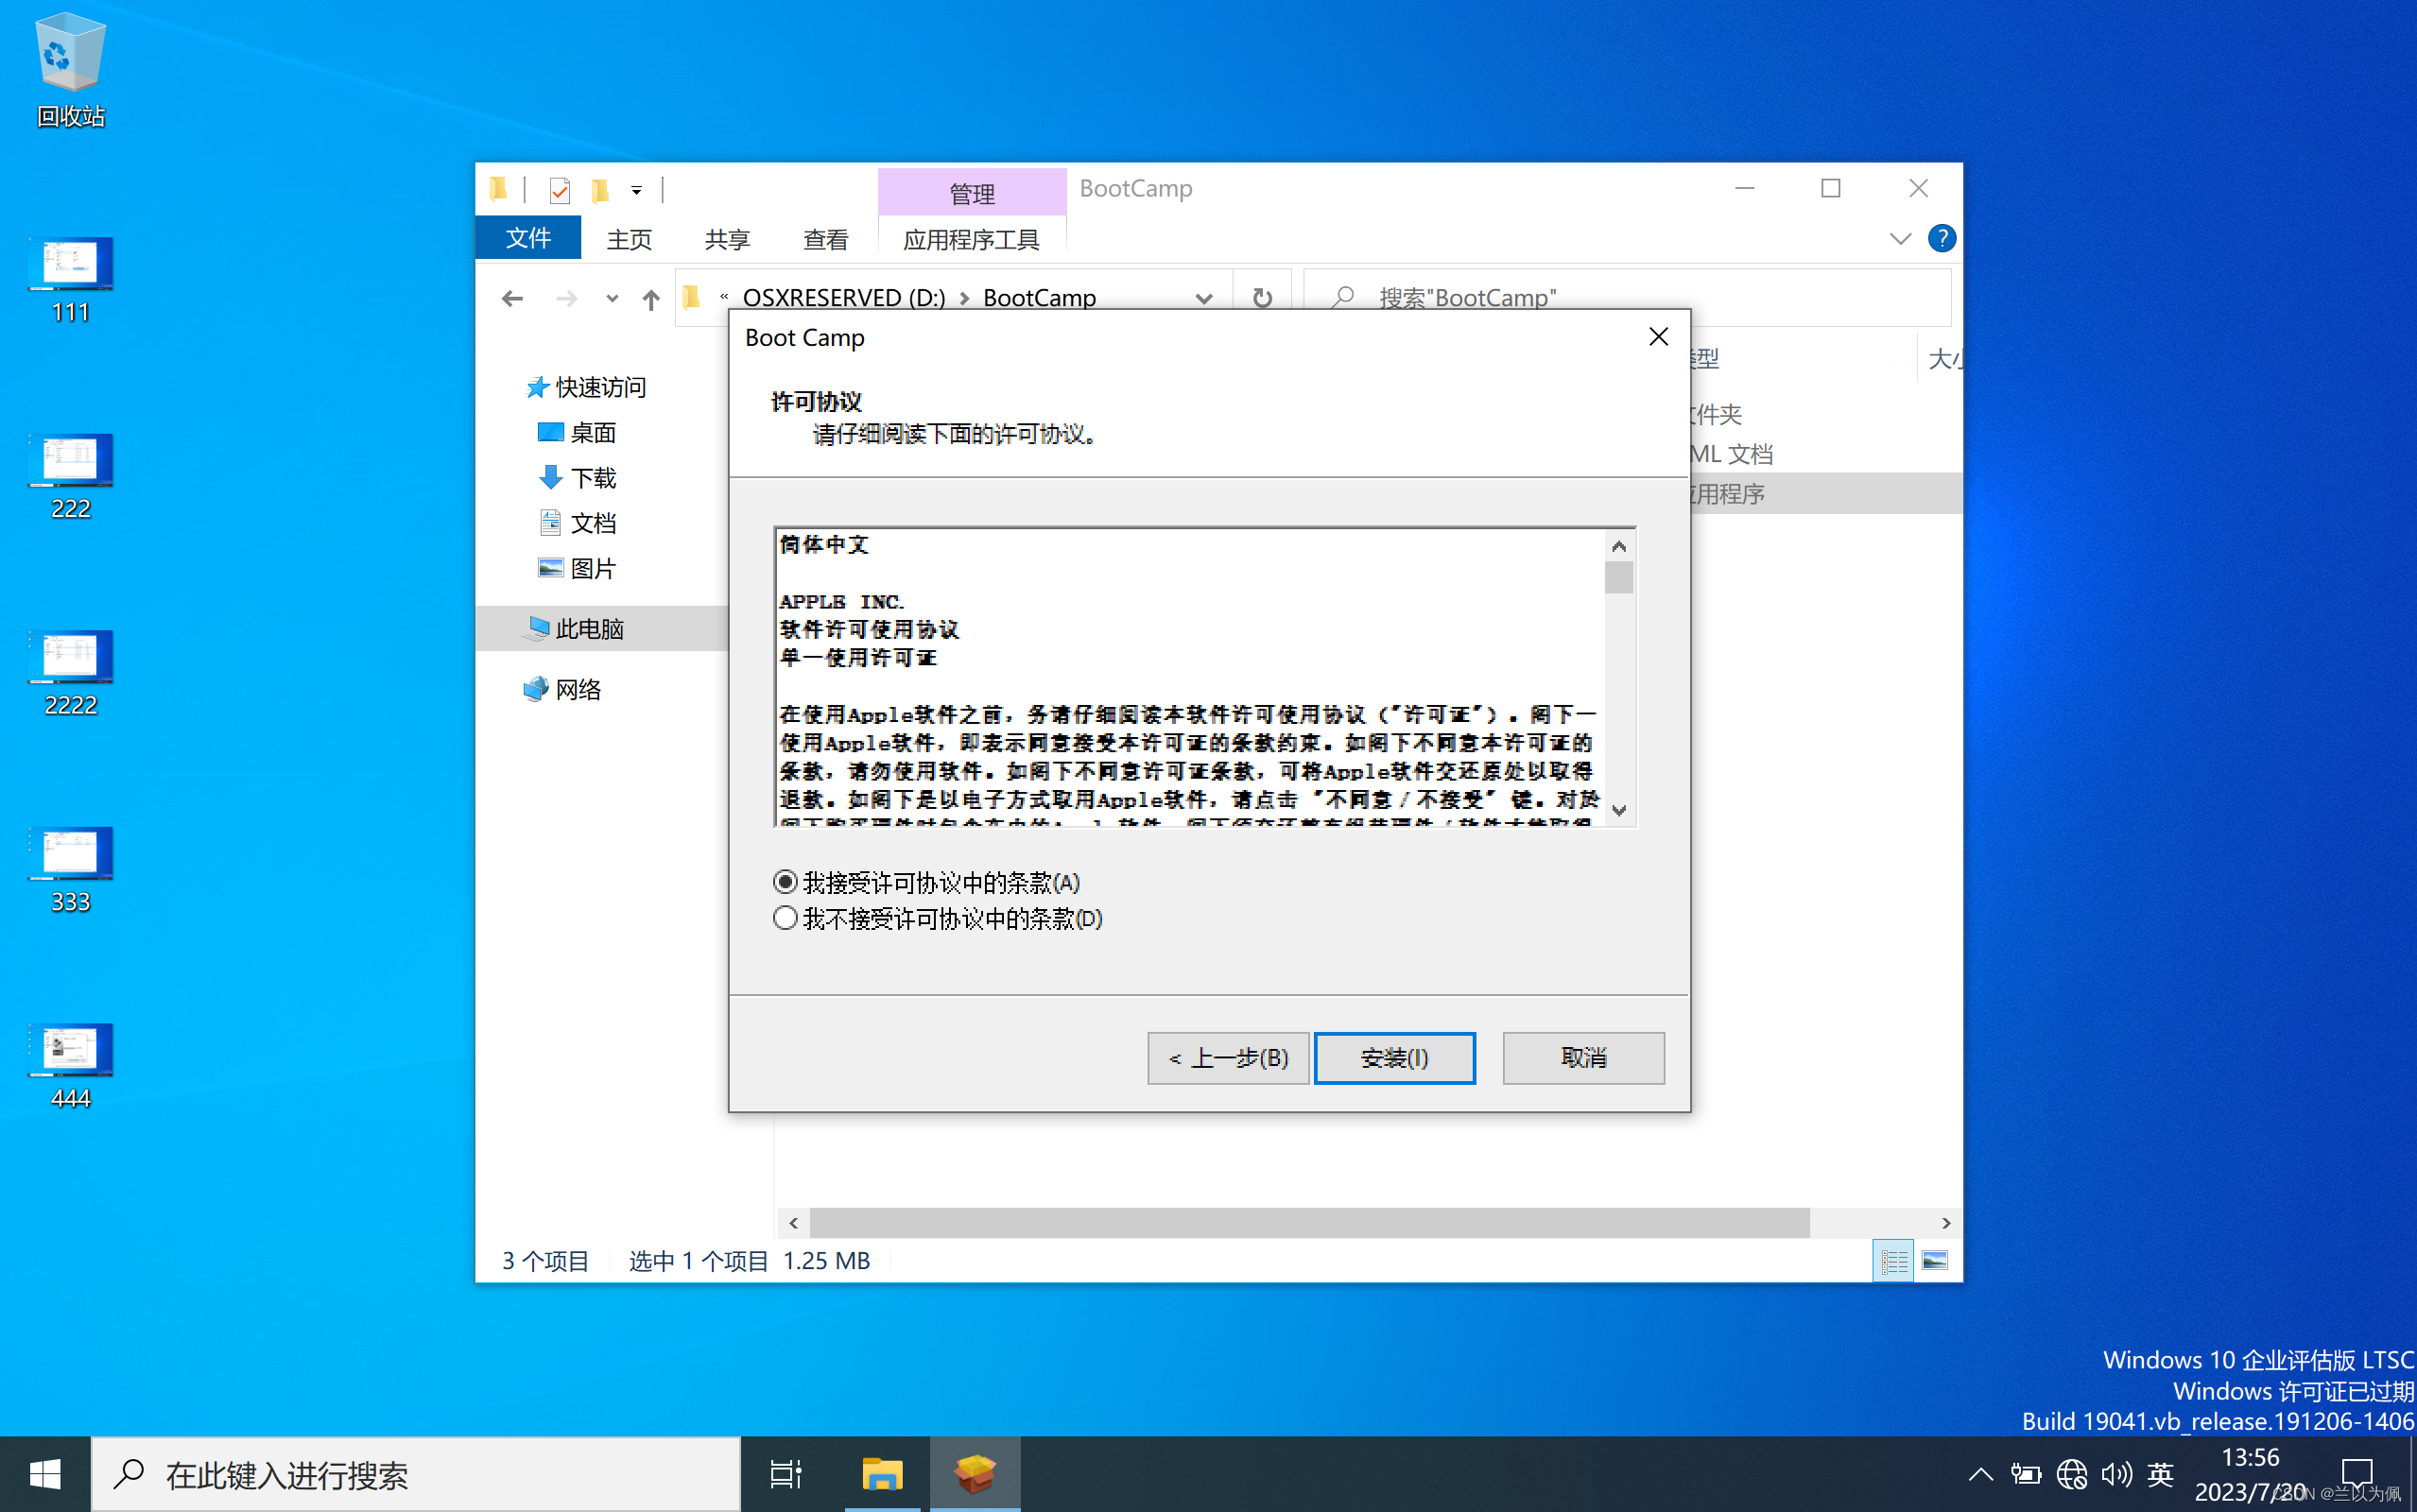Open the 文件 menu tab
The width and height of the screenshot is (2417, 1512).
coord(528,239)
